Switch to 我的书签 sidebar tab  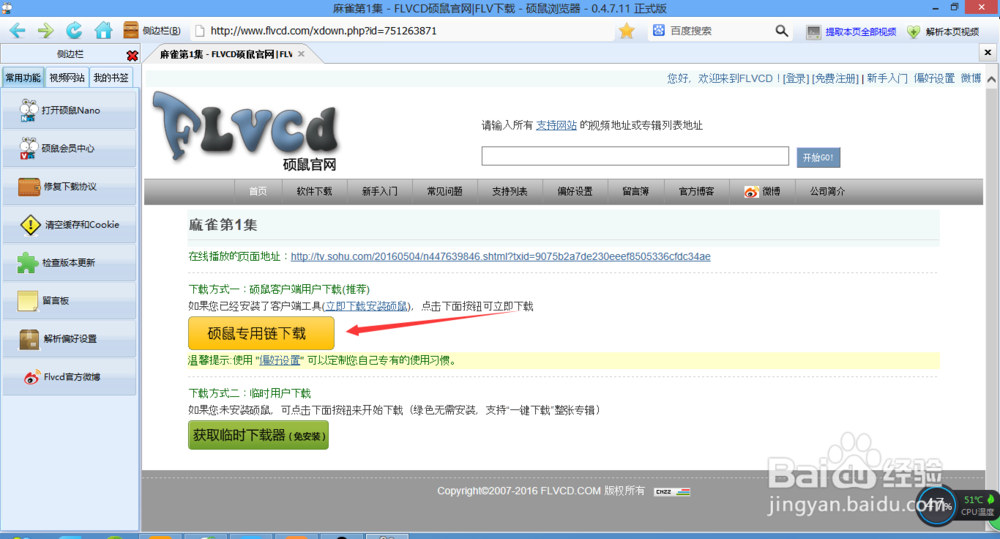coord(111,78)
